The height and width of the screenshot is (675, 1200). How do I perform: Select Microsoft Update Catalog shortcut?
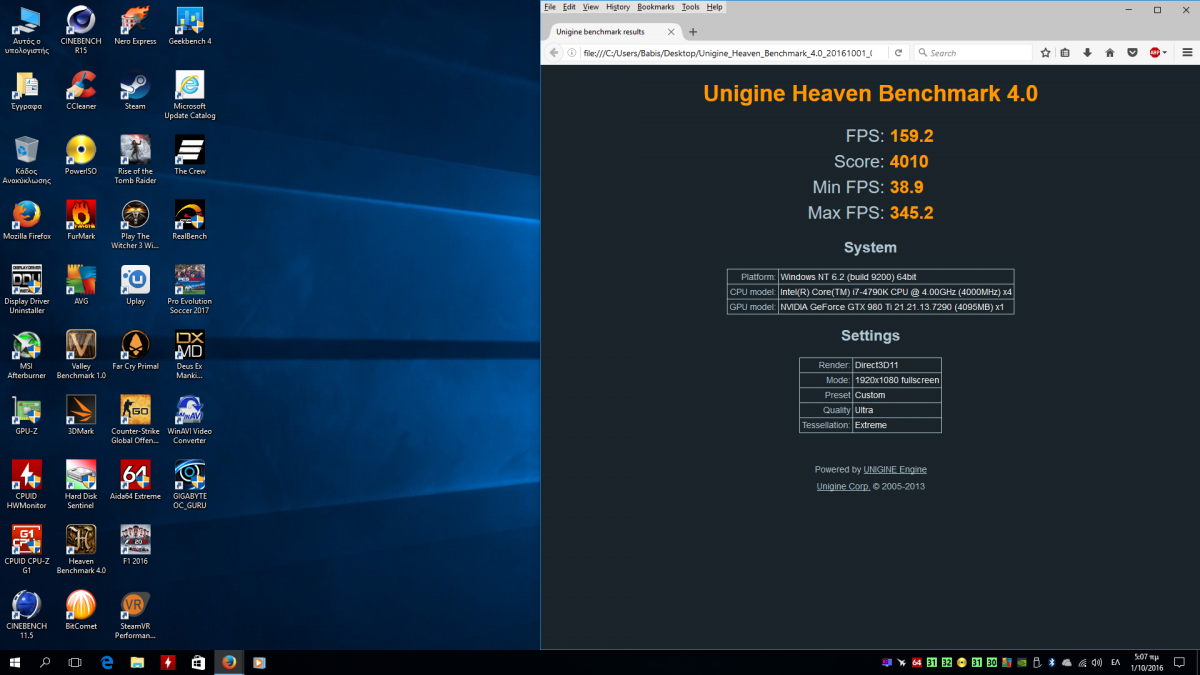[190, 95]
